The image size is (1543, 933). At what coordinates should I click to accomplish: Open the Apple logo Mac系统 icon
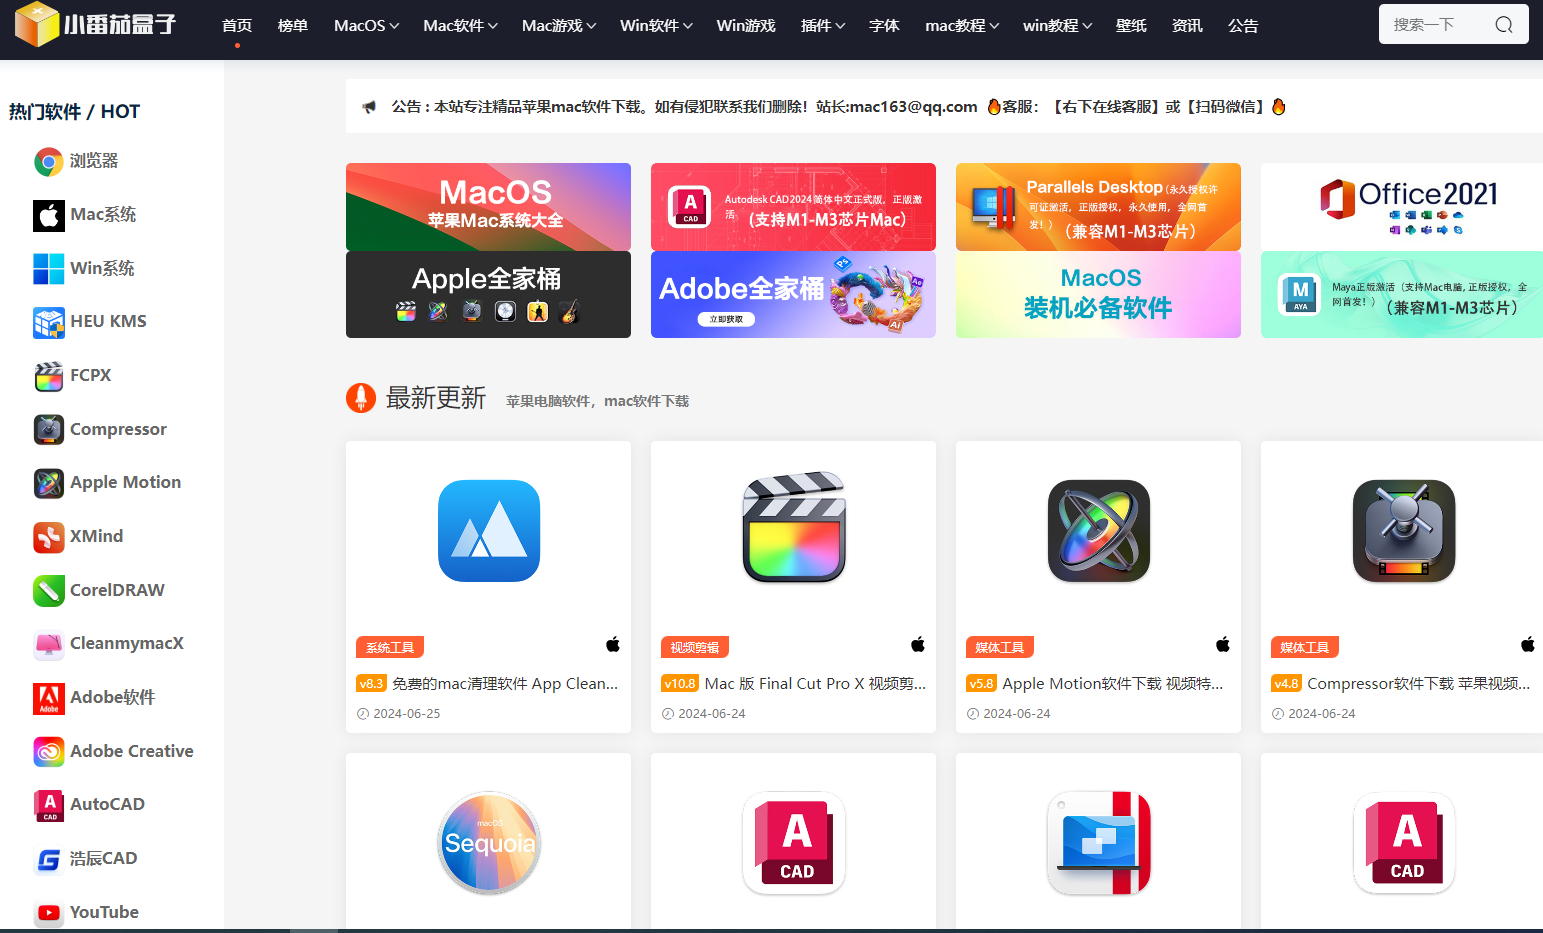(x=49, y=215)
